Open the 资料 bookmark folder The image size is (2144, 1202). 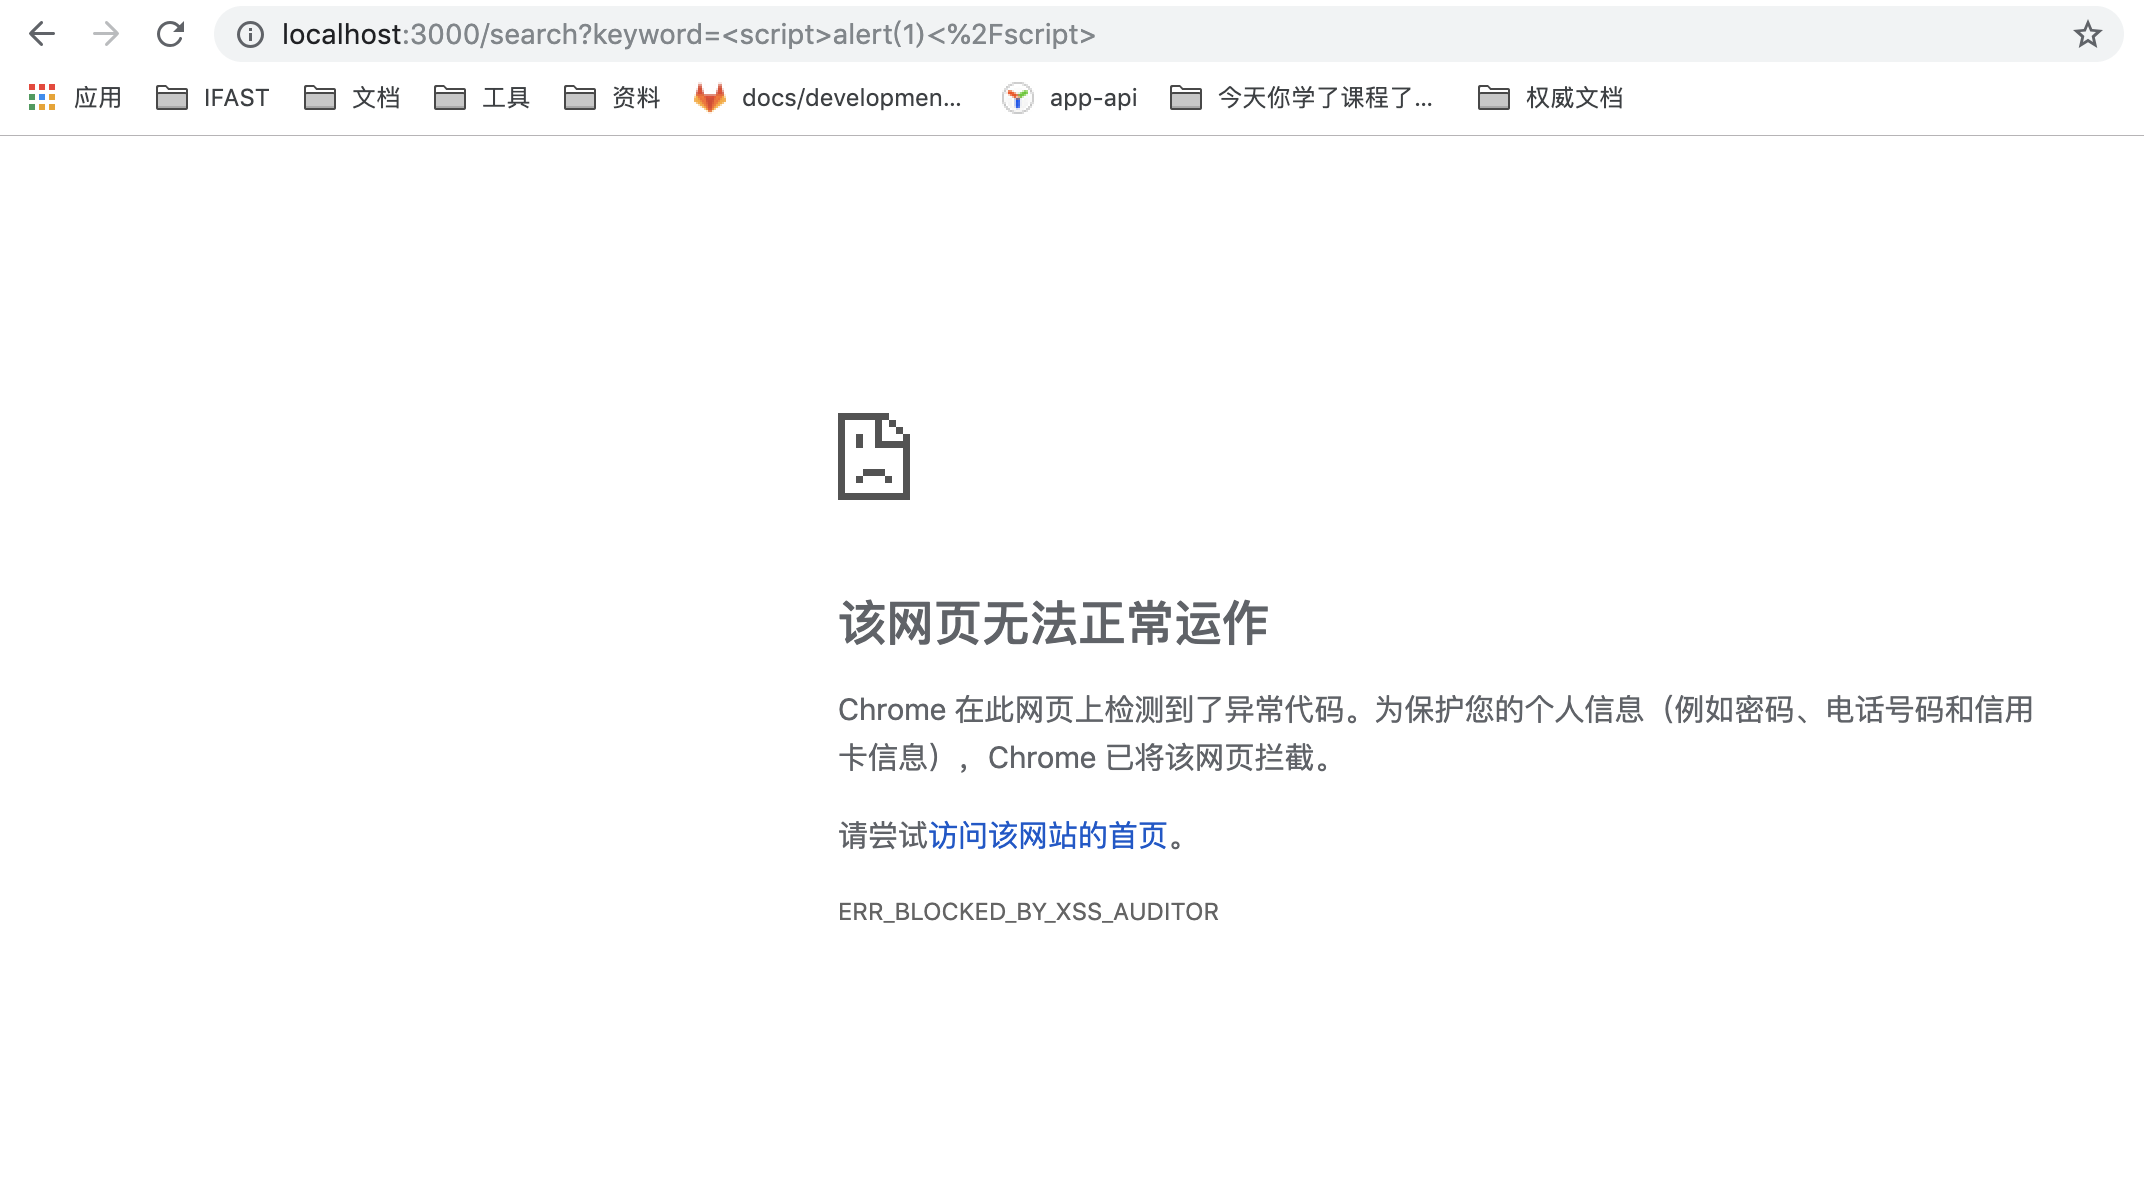612,97
